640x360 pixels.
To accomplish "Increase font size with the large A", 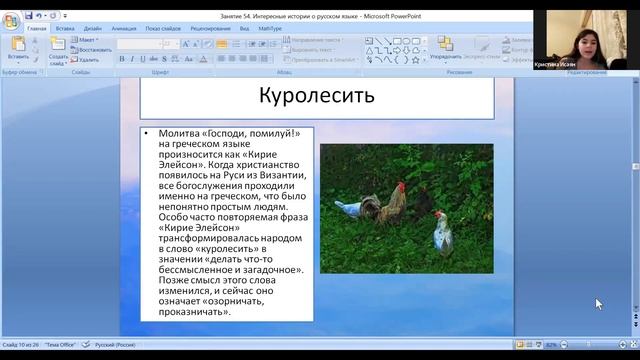I will click(x=186, y=44).
